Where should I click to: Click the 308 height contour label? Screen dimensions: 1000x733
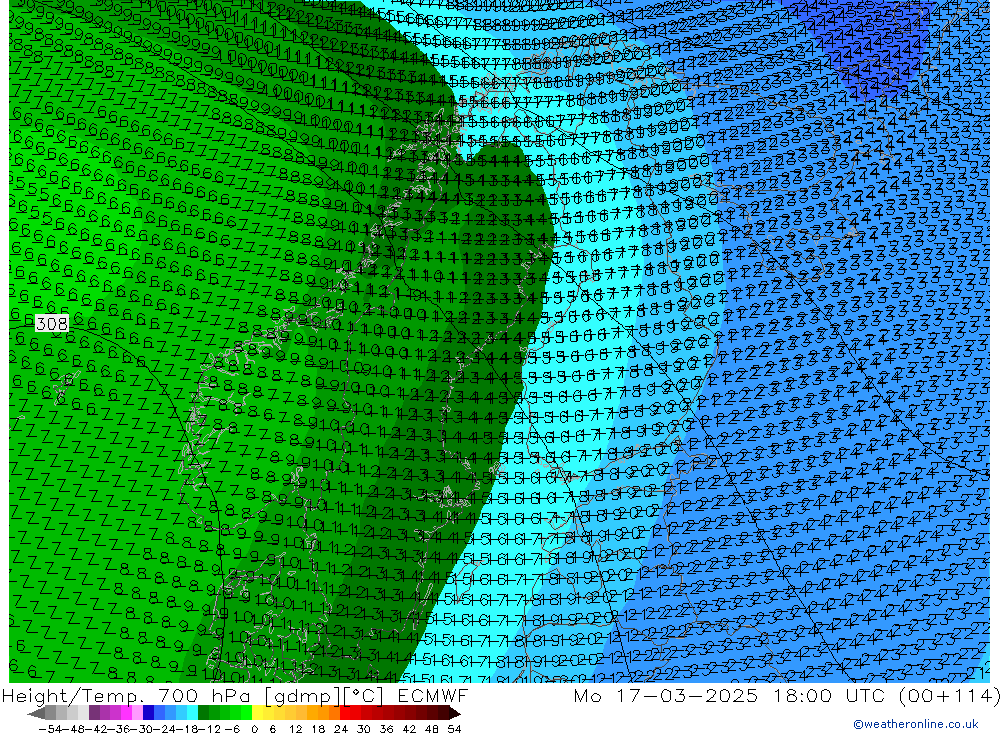(x=52, y=324)
